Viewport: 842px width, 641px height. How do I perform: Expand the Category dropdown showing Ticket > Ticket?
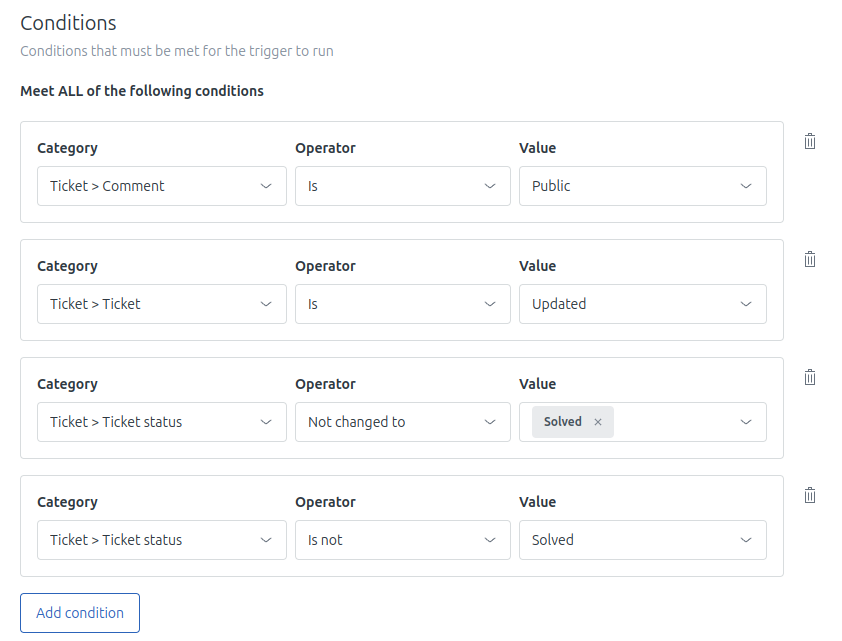tap(161, 304)
